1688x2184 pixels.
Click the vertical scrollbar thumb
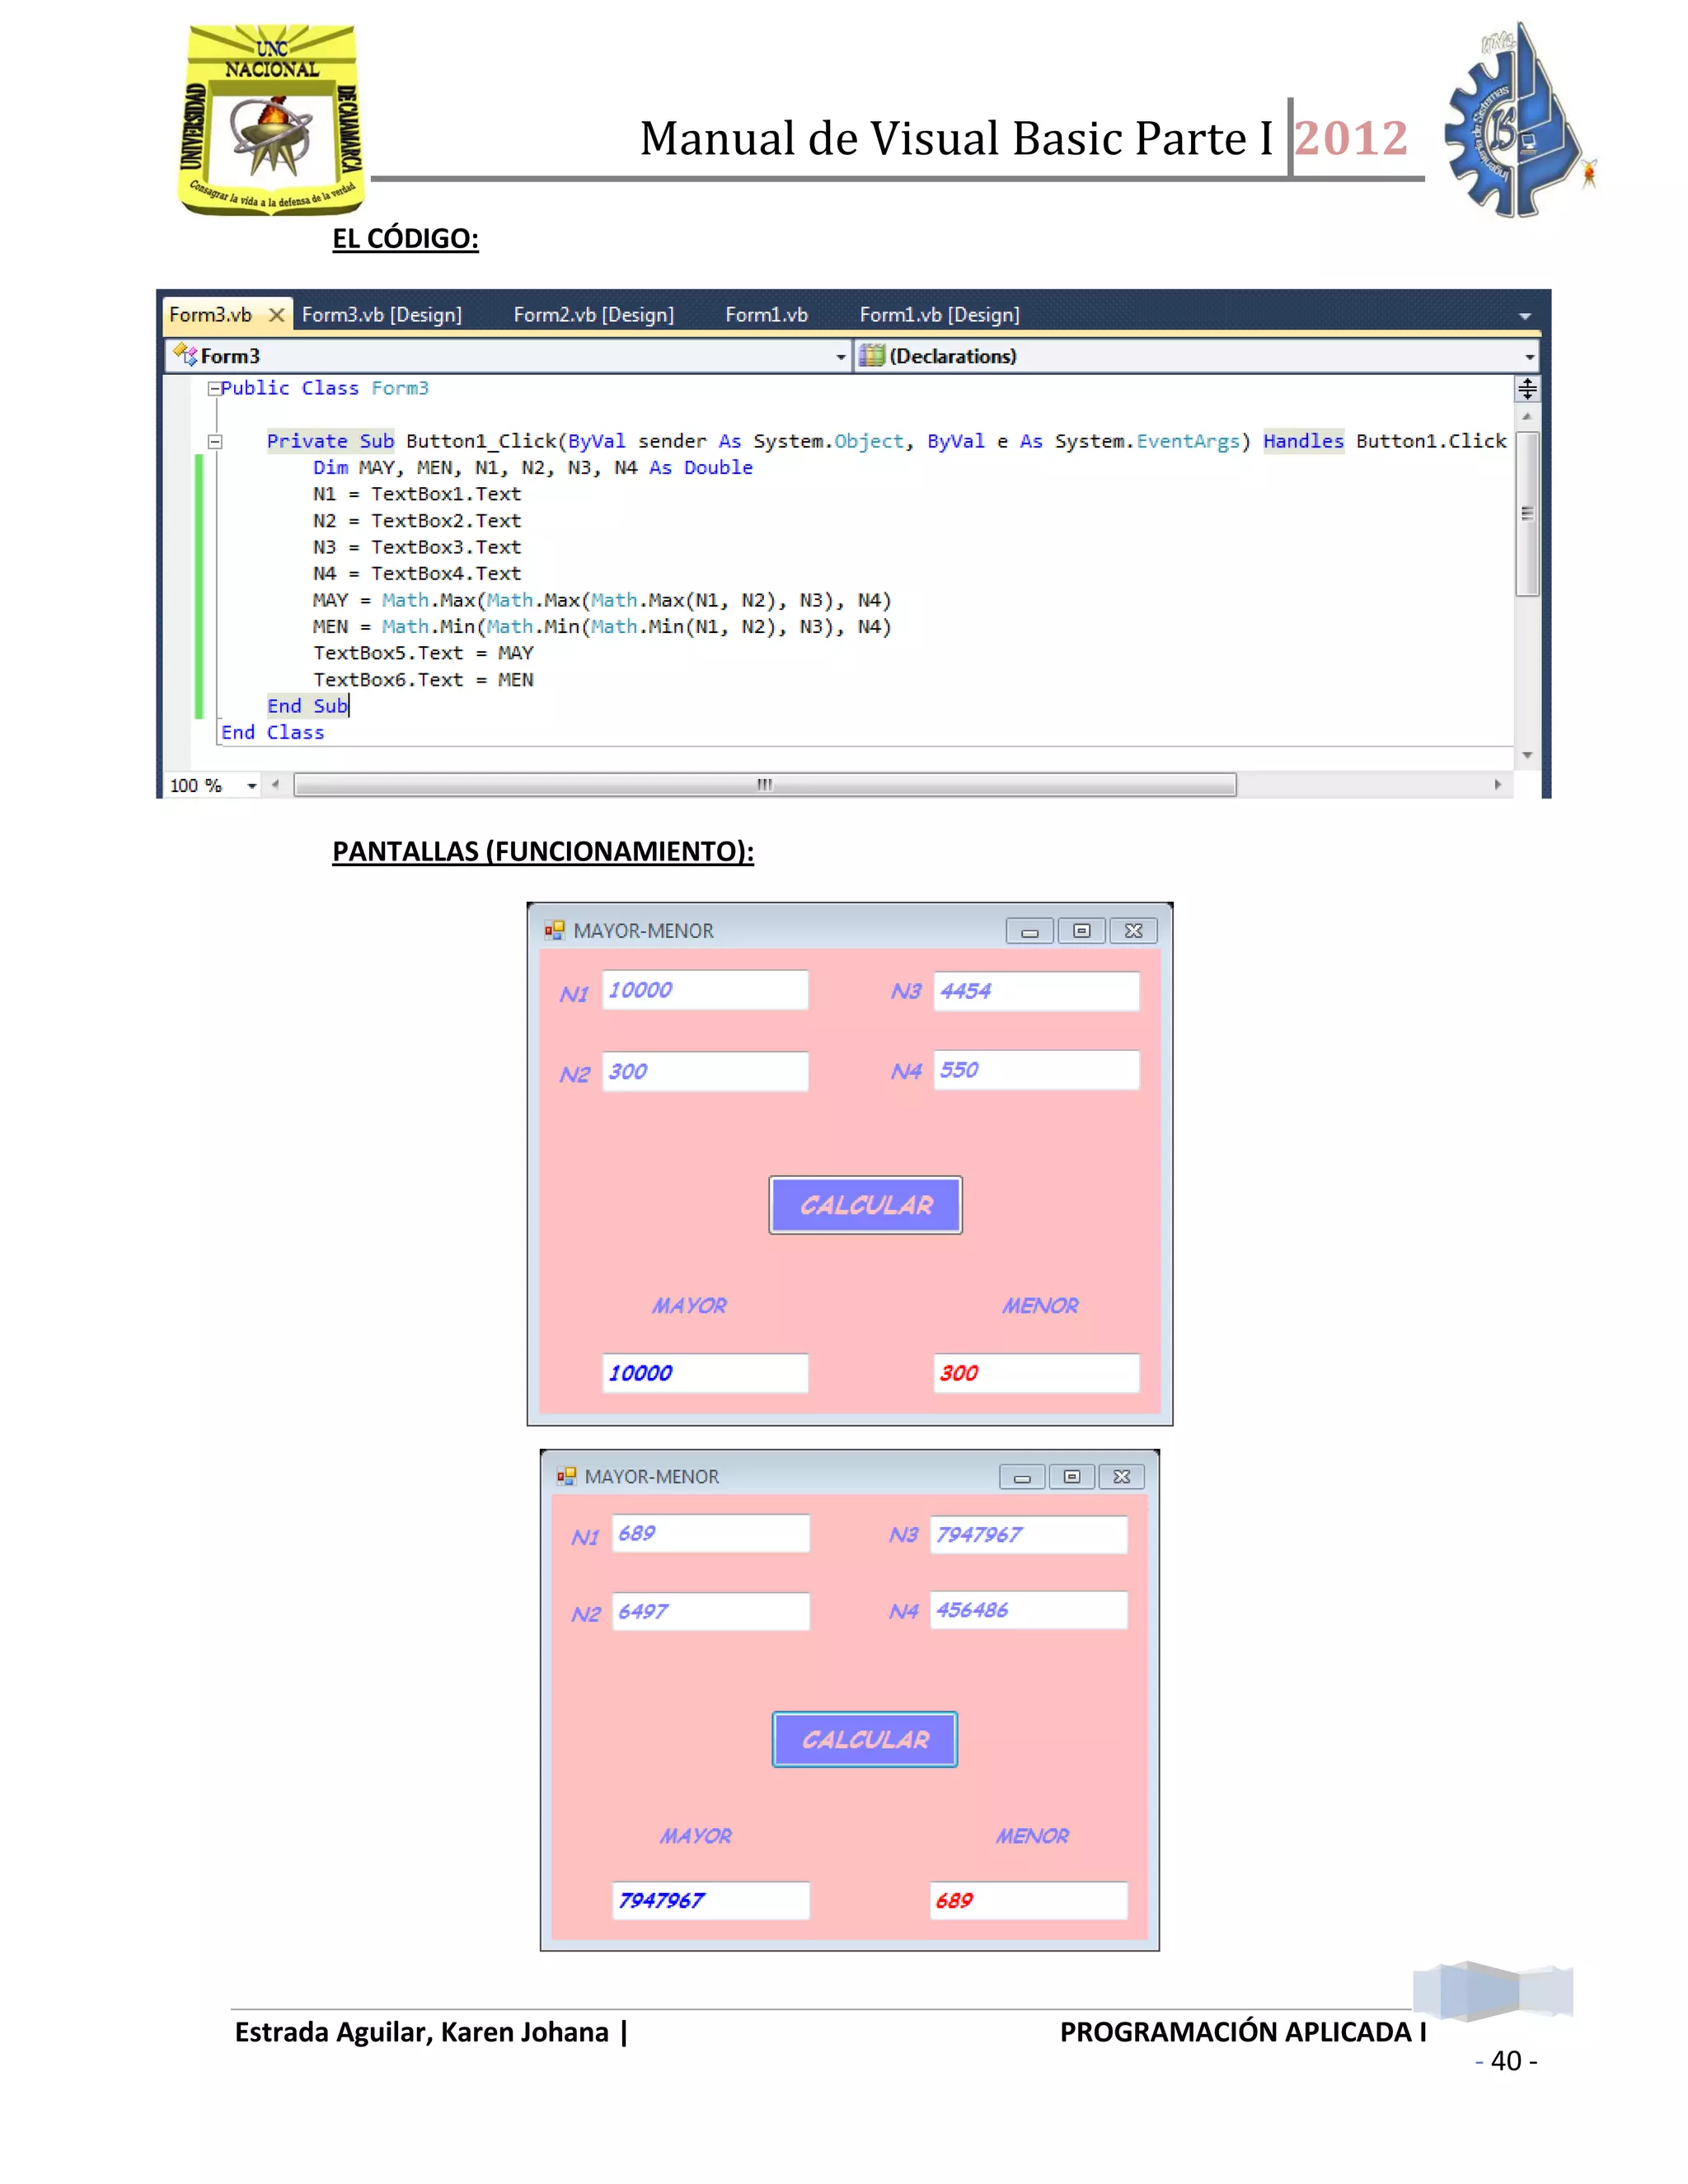(1527, 514)
